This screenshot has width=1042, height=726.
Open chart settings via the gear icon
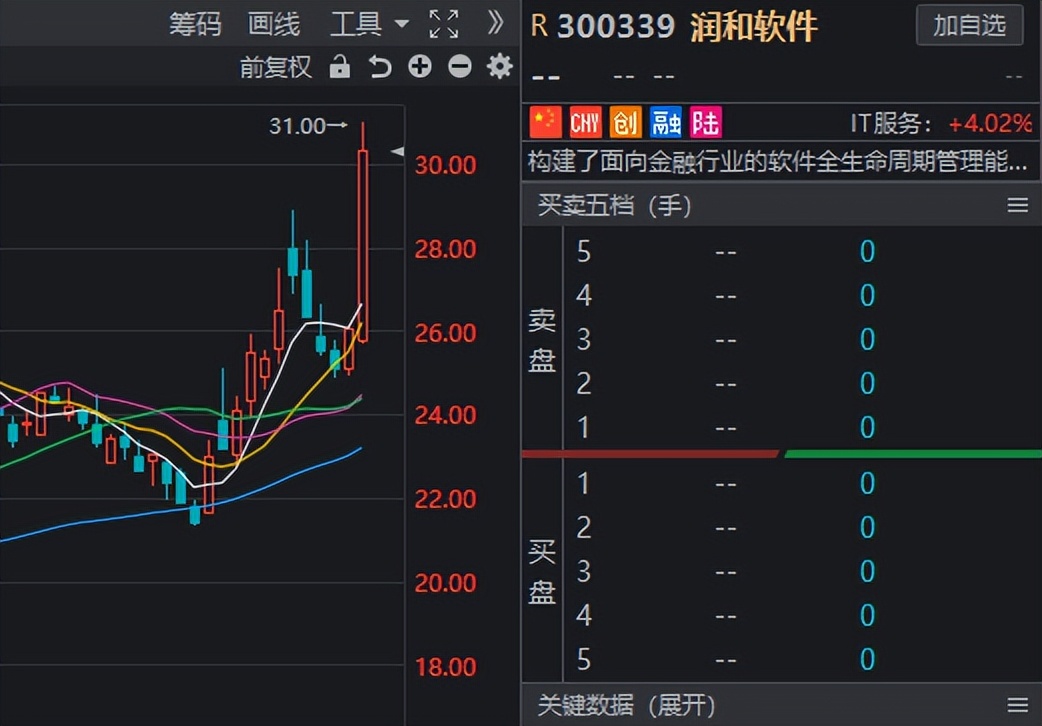[x=498, y=67]
